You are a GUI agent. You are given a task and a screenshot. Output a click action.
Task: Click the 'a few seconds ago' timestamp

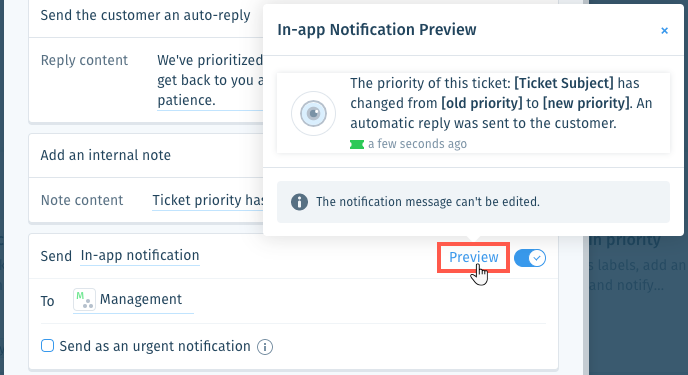point(417,144)
